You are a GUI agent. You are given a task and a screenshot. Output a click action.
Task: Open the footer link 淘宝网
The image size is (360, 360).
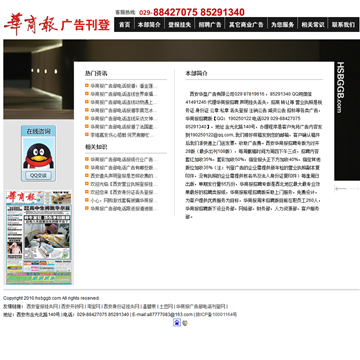pyautogui.click(x=94, y=306)
